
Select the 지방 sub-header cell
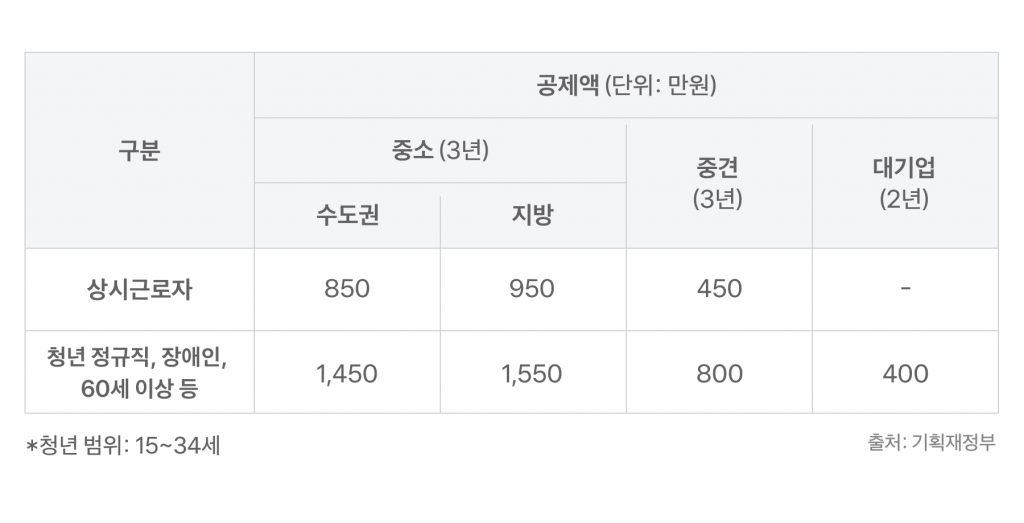(532, 216)
